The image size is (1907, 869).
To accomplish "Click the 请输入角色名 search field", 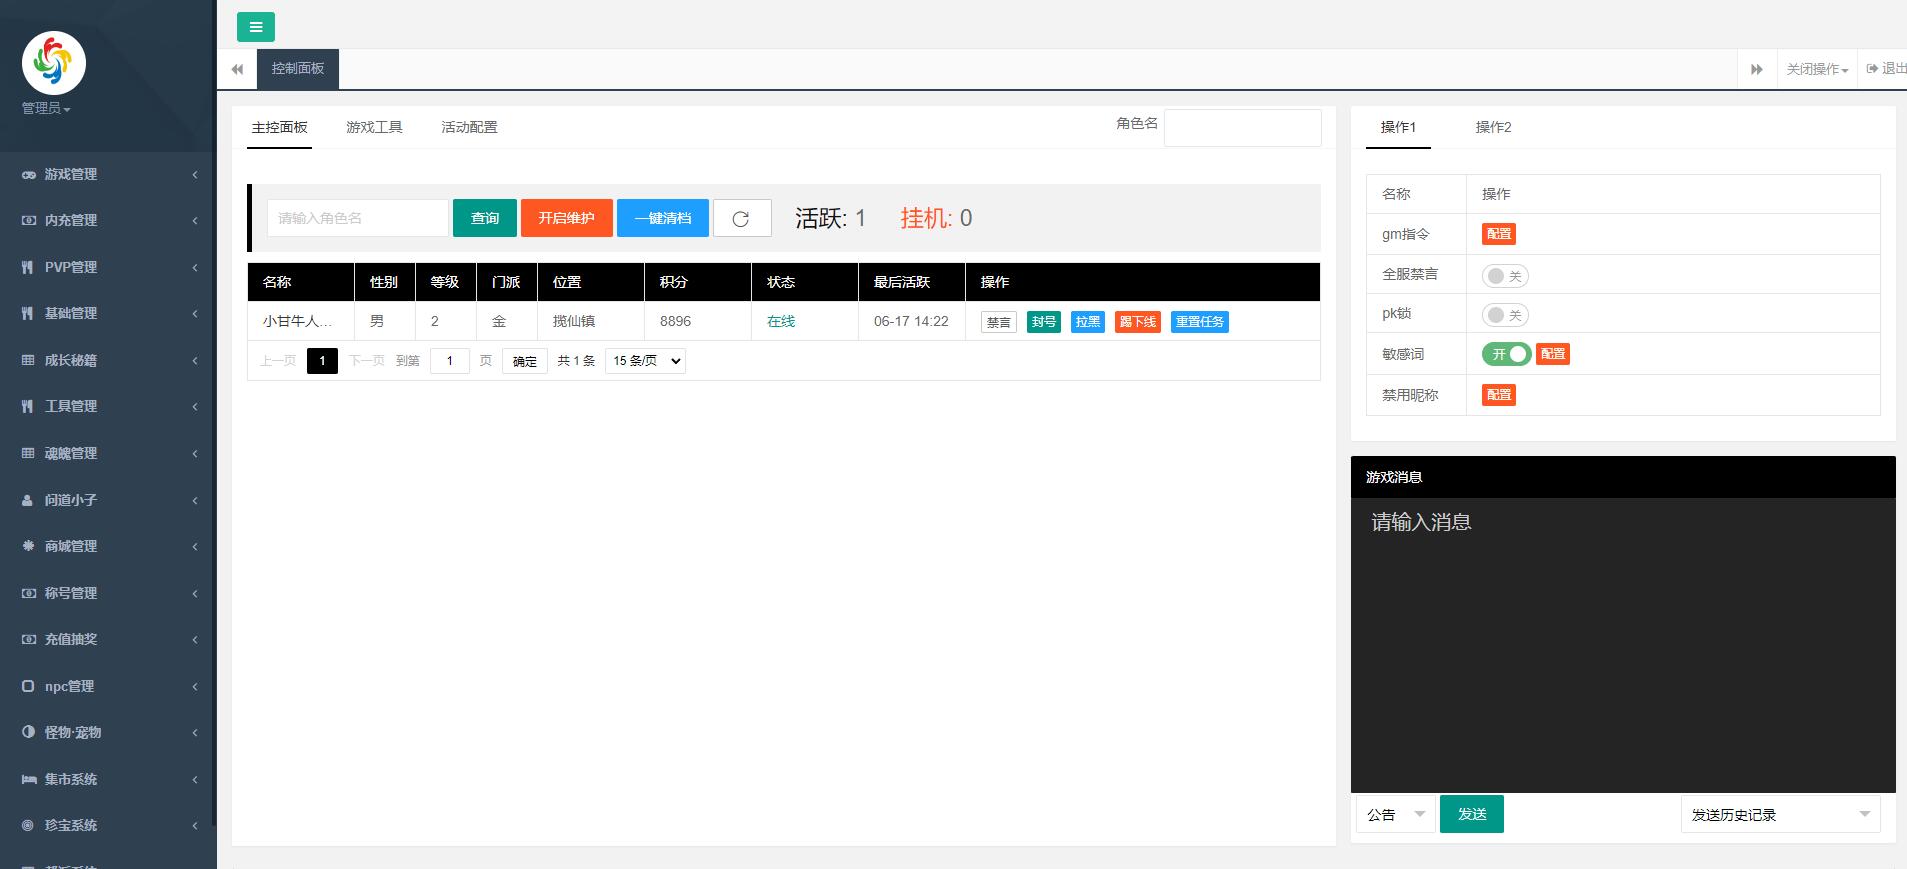I will coord(357,218).
